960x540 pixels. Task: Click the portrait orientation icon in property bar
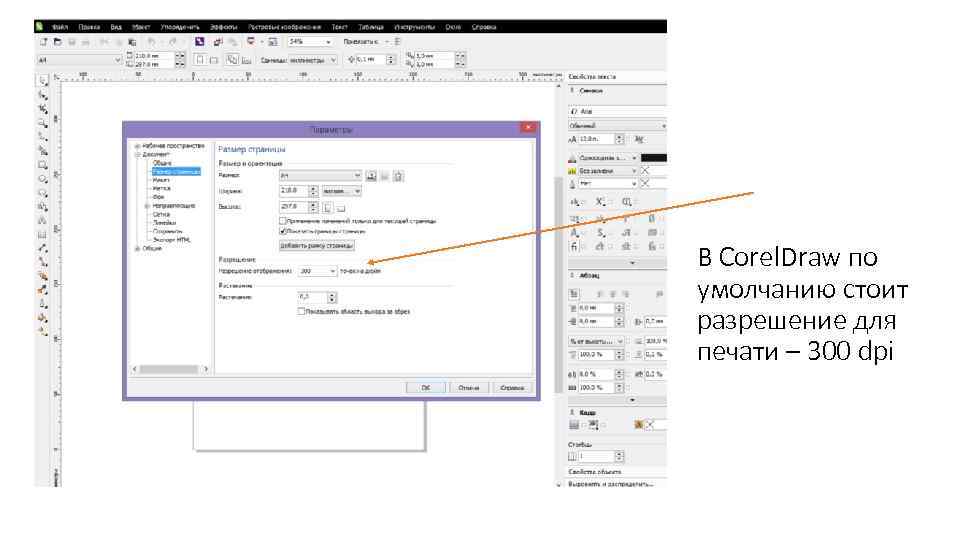point(200,60)
